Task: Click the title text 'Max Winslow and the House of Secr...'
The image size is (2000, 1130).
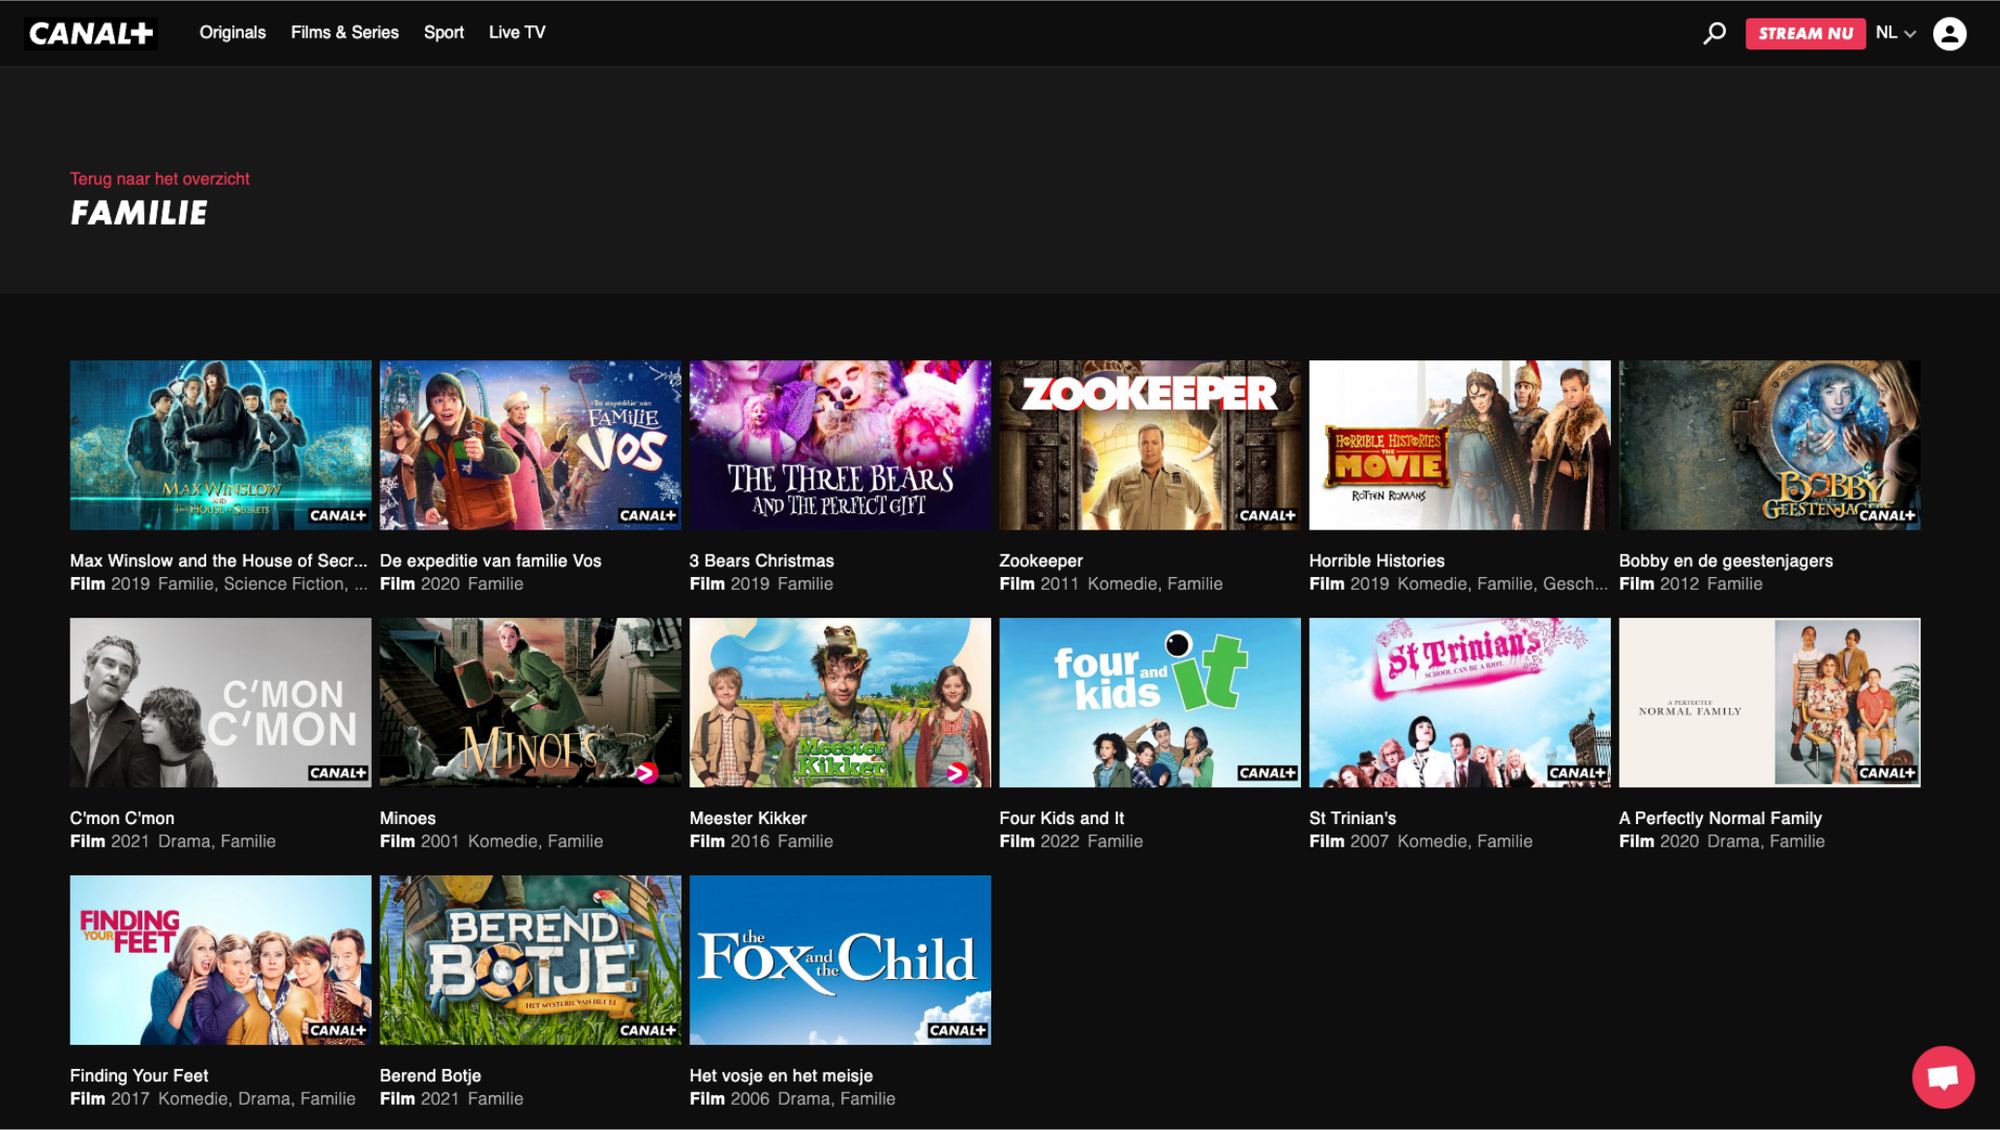Action: click(x=219, y=561)
